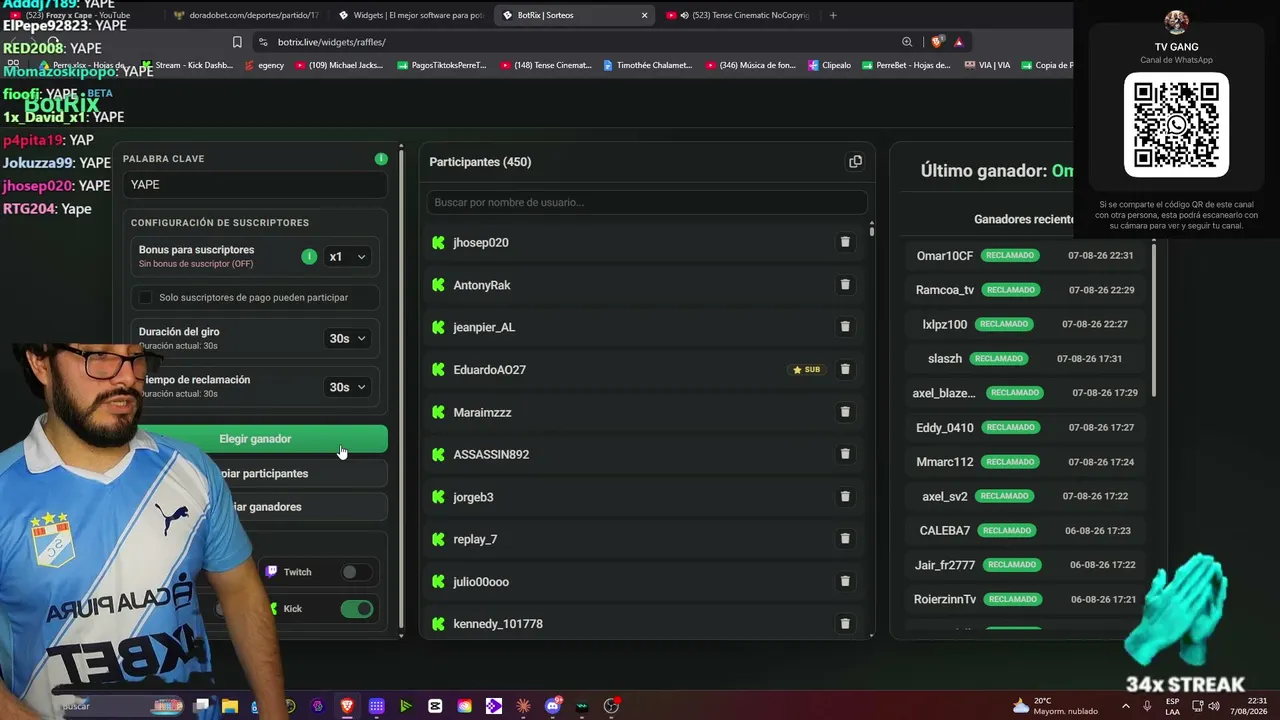Viewport: 1280px width, 720px height.
Task: Switch to the doradobet.com browser tab
Action: [x=245, y=15]
